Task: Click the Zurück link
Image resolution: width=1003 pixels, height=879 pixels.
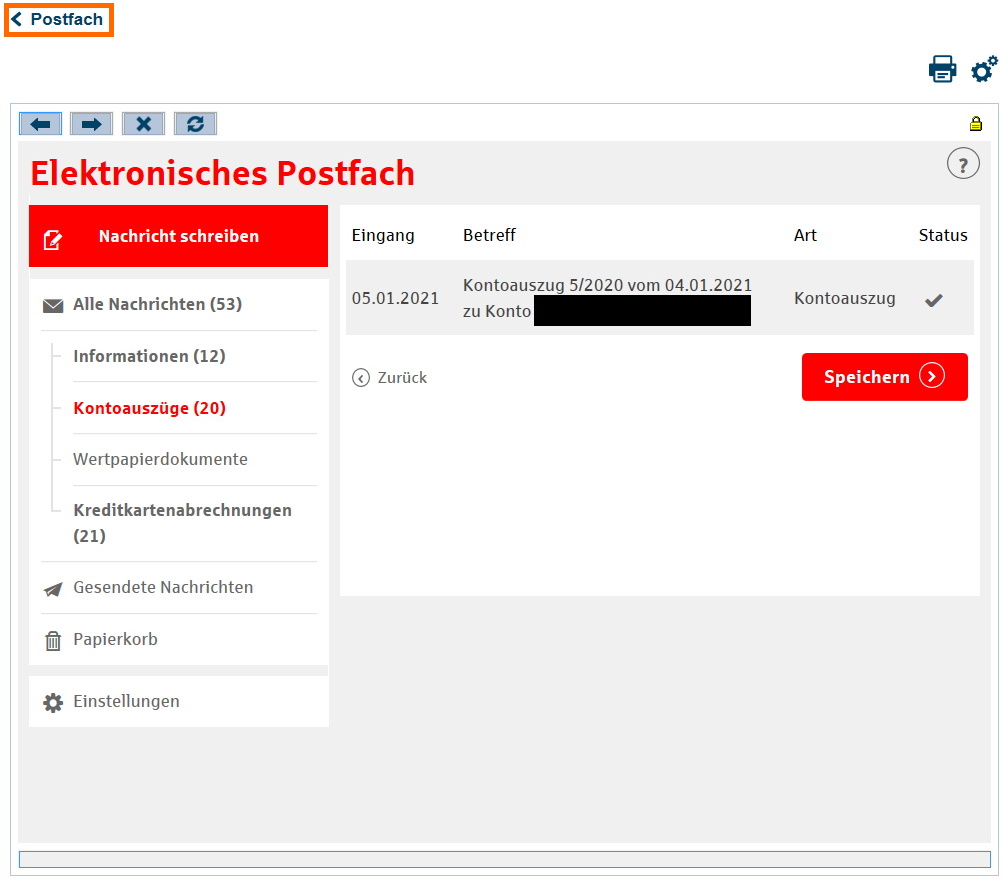Action: 390,378
